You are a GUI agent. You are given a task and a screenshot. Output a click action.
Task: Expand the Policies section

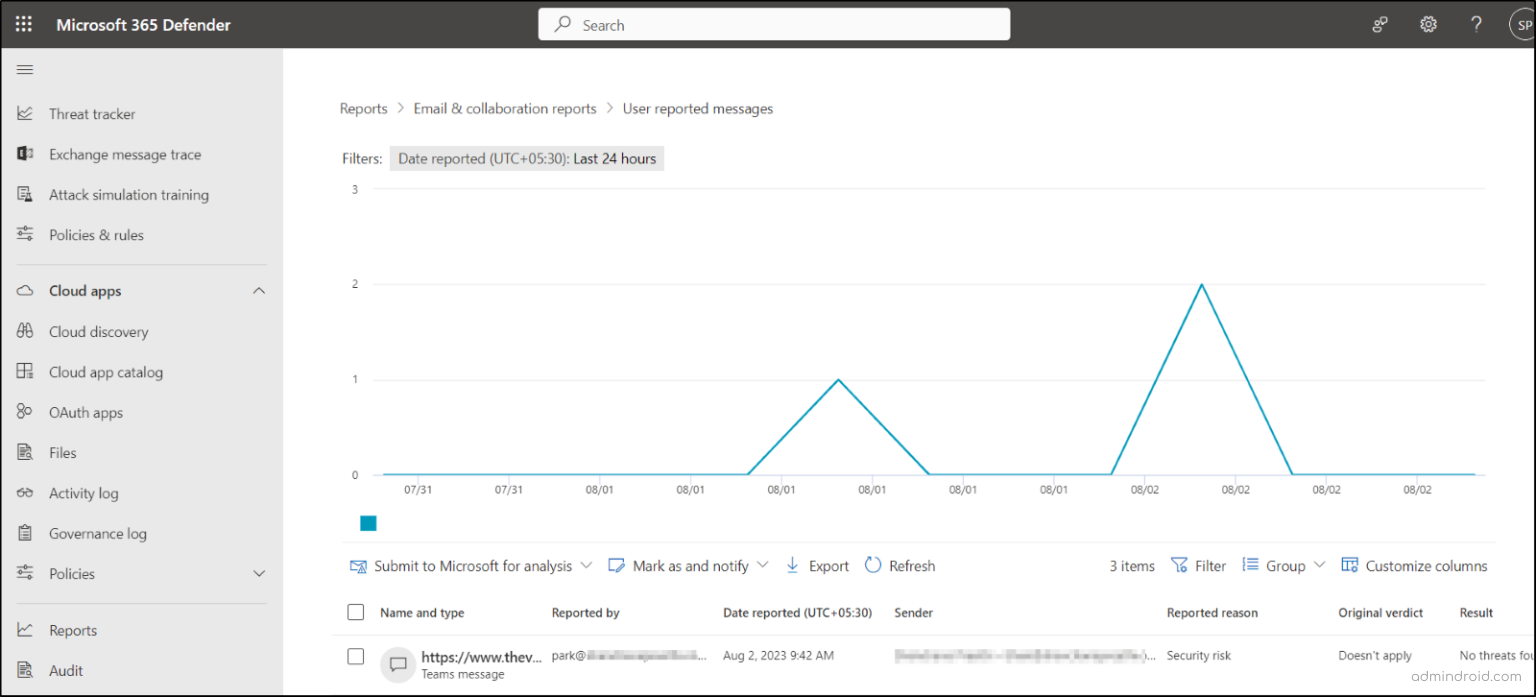pyautogui.click(x=259, y=573)
